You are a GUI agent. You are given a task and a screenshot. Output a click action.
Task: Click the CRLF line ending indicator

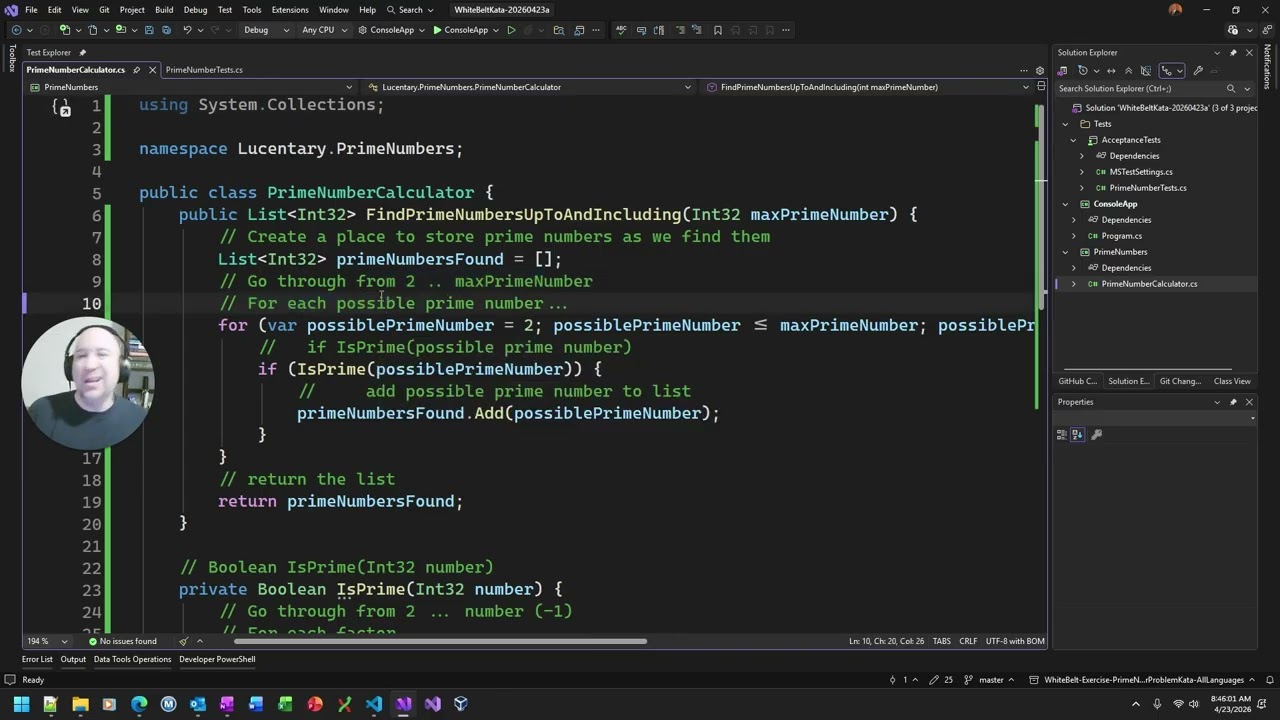(x=968, y=641)
